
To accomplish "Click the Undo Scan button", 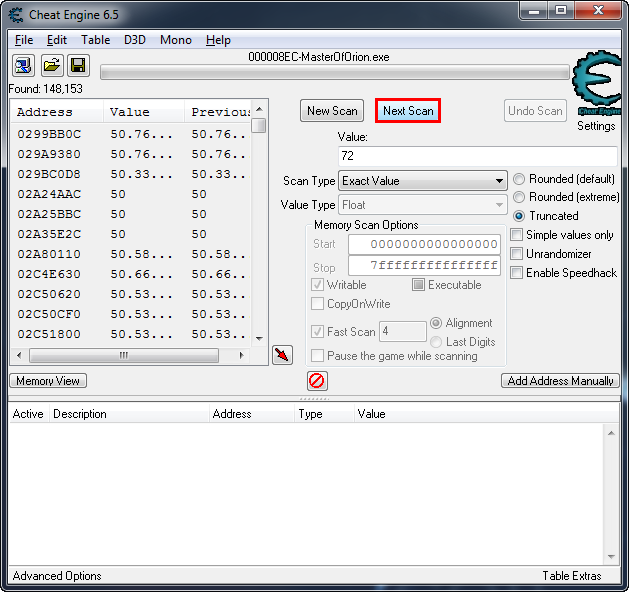I will pos(535,111).
